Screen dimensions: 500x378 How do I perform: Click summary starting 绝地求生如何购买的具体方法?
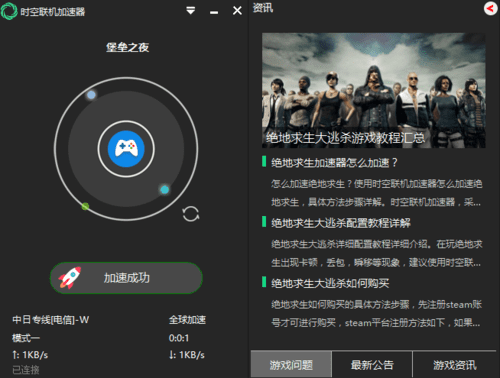[376, 314]
